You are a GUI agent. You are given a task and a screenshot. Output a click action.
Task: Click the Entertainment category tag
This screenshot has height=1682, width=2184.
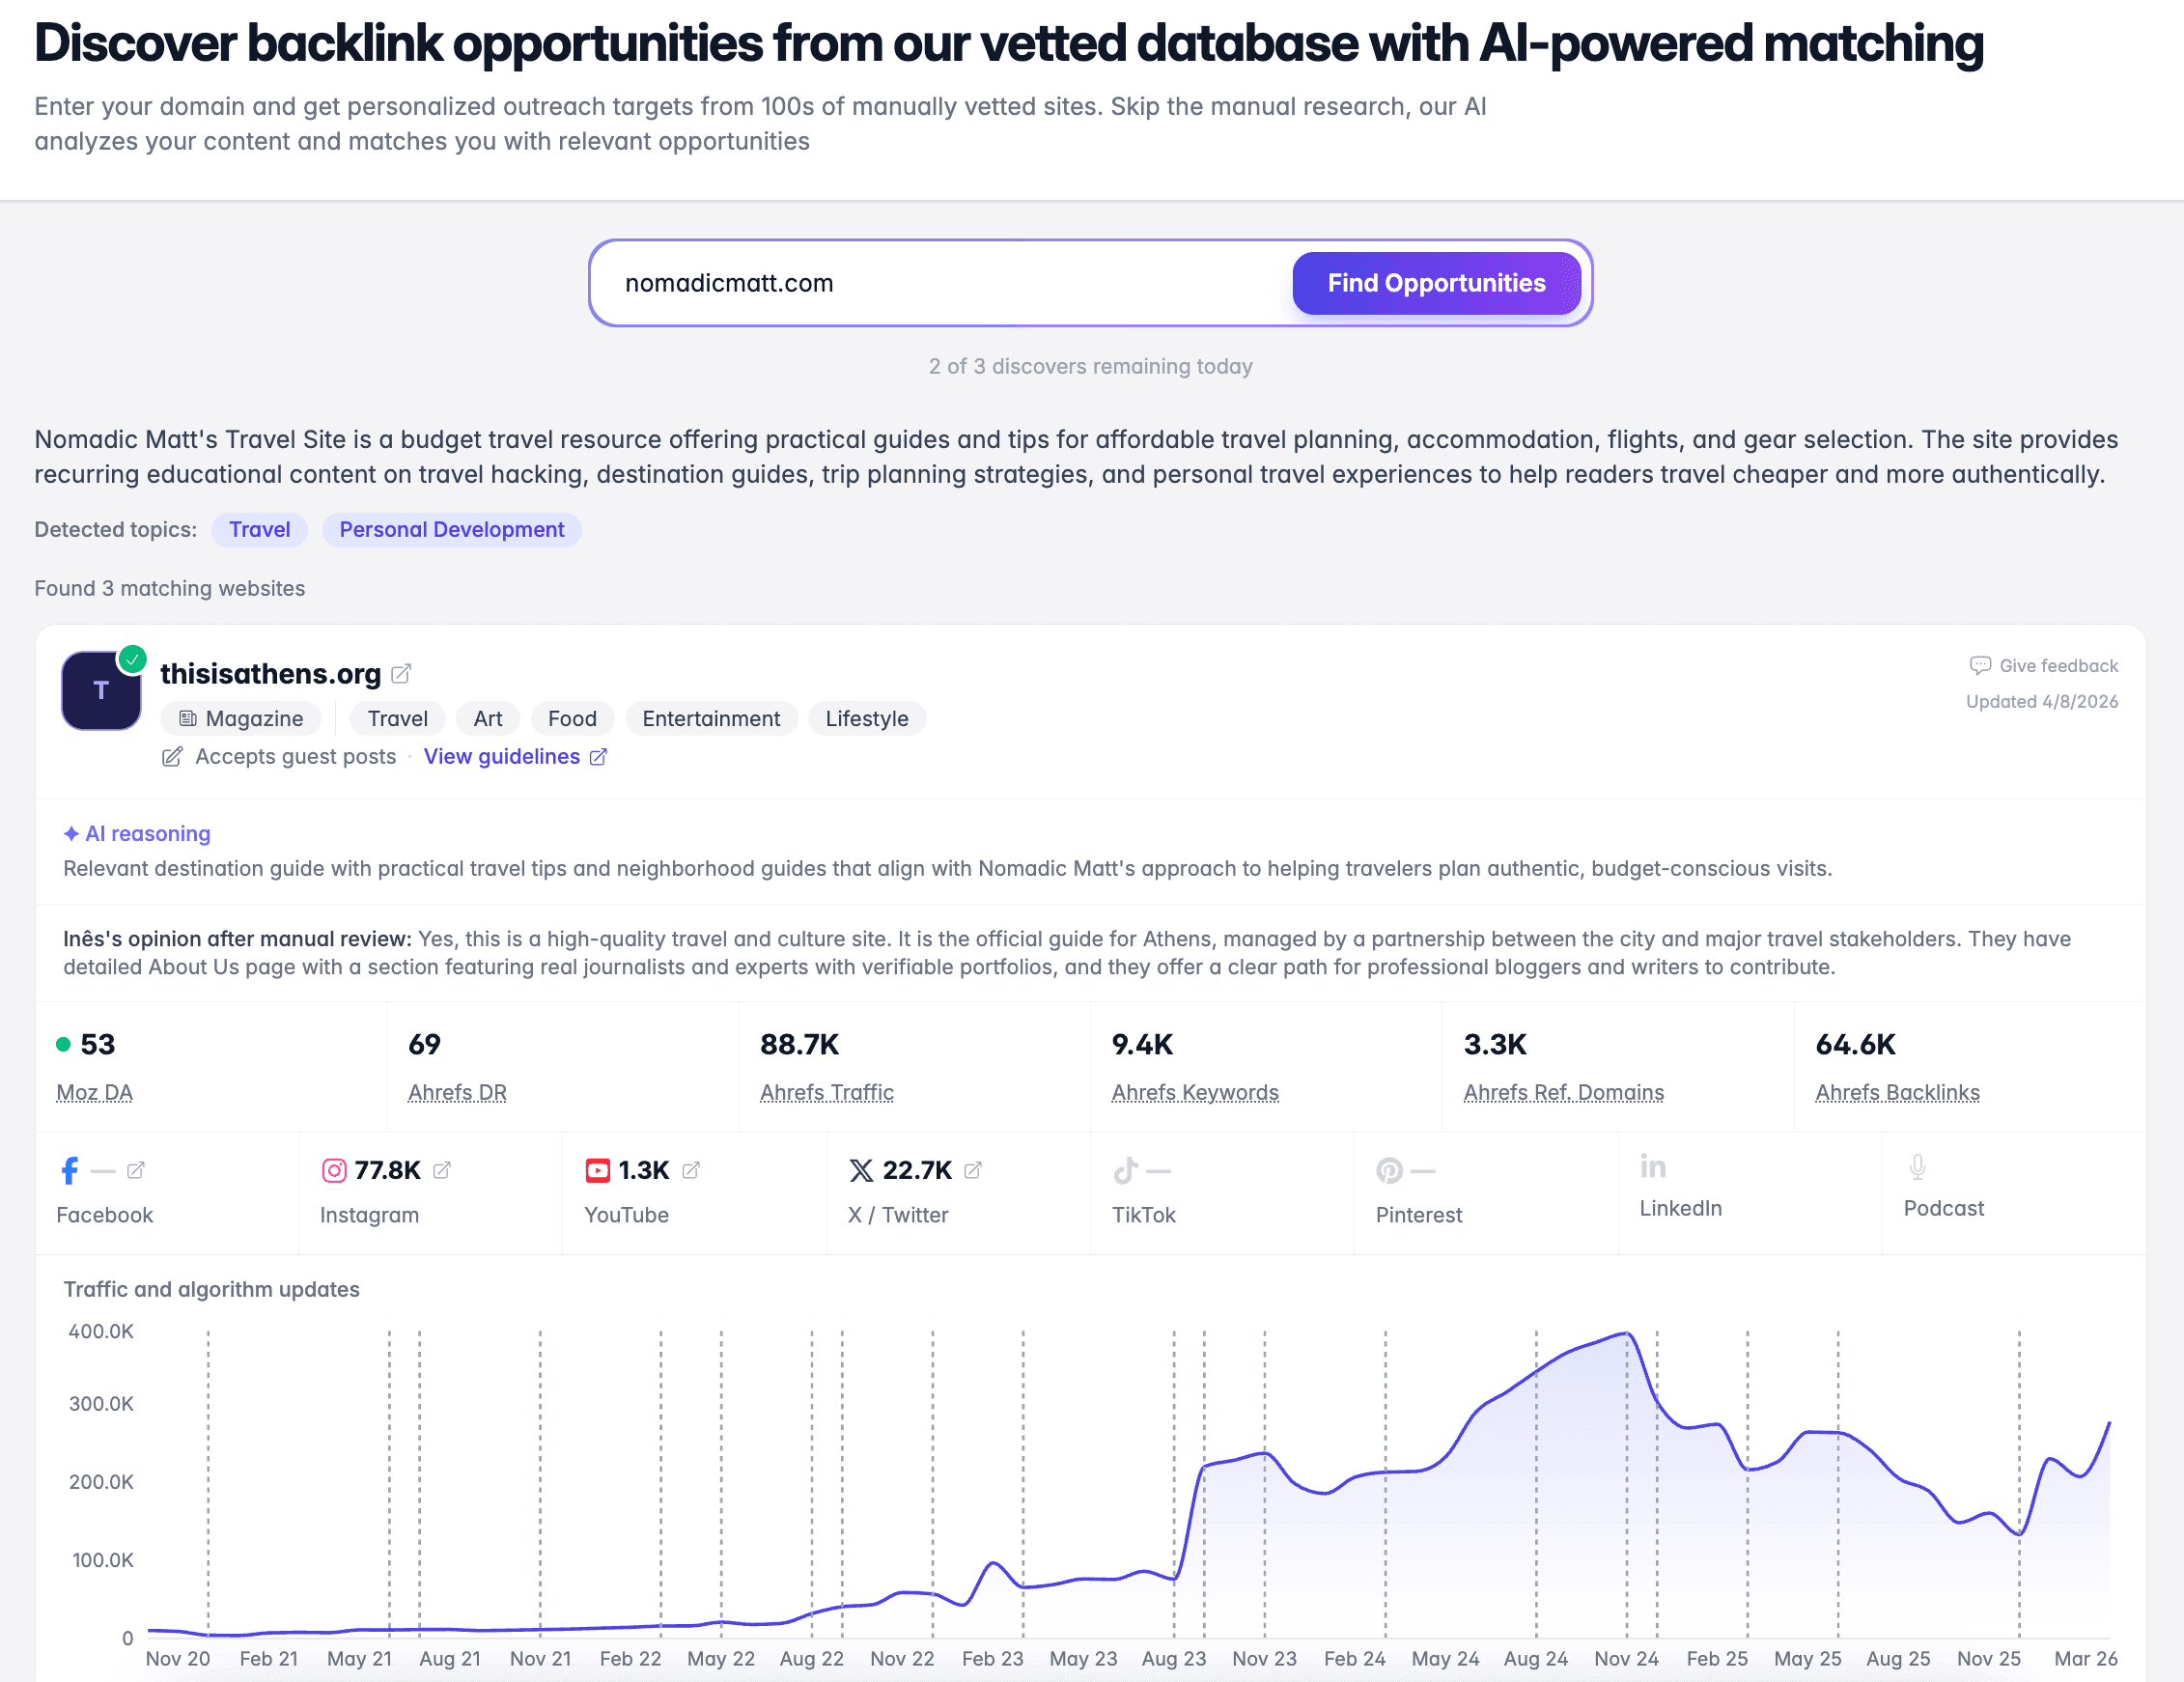pyautogui.click(x=711, y=719)
